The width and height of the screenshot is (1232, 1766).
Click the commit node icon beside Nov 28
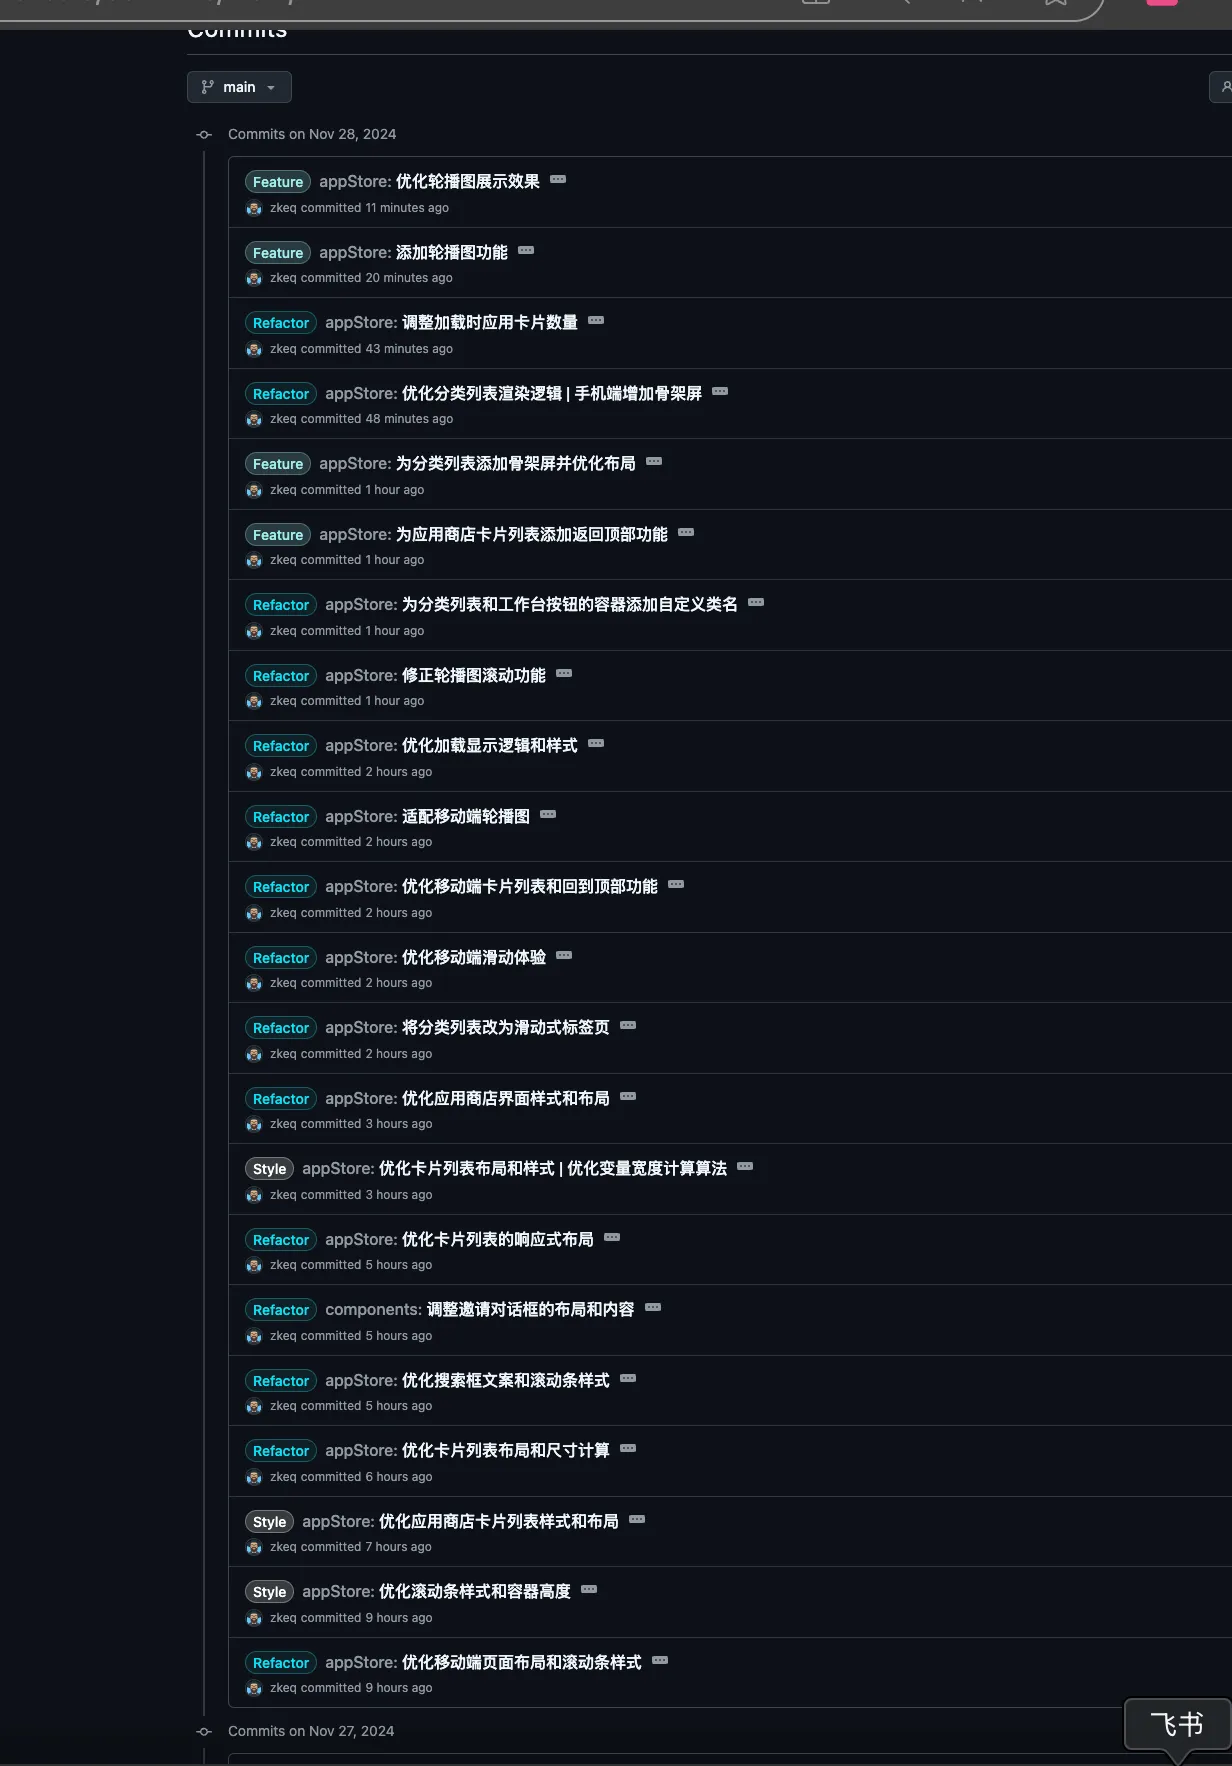point(204,134)
